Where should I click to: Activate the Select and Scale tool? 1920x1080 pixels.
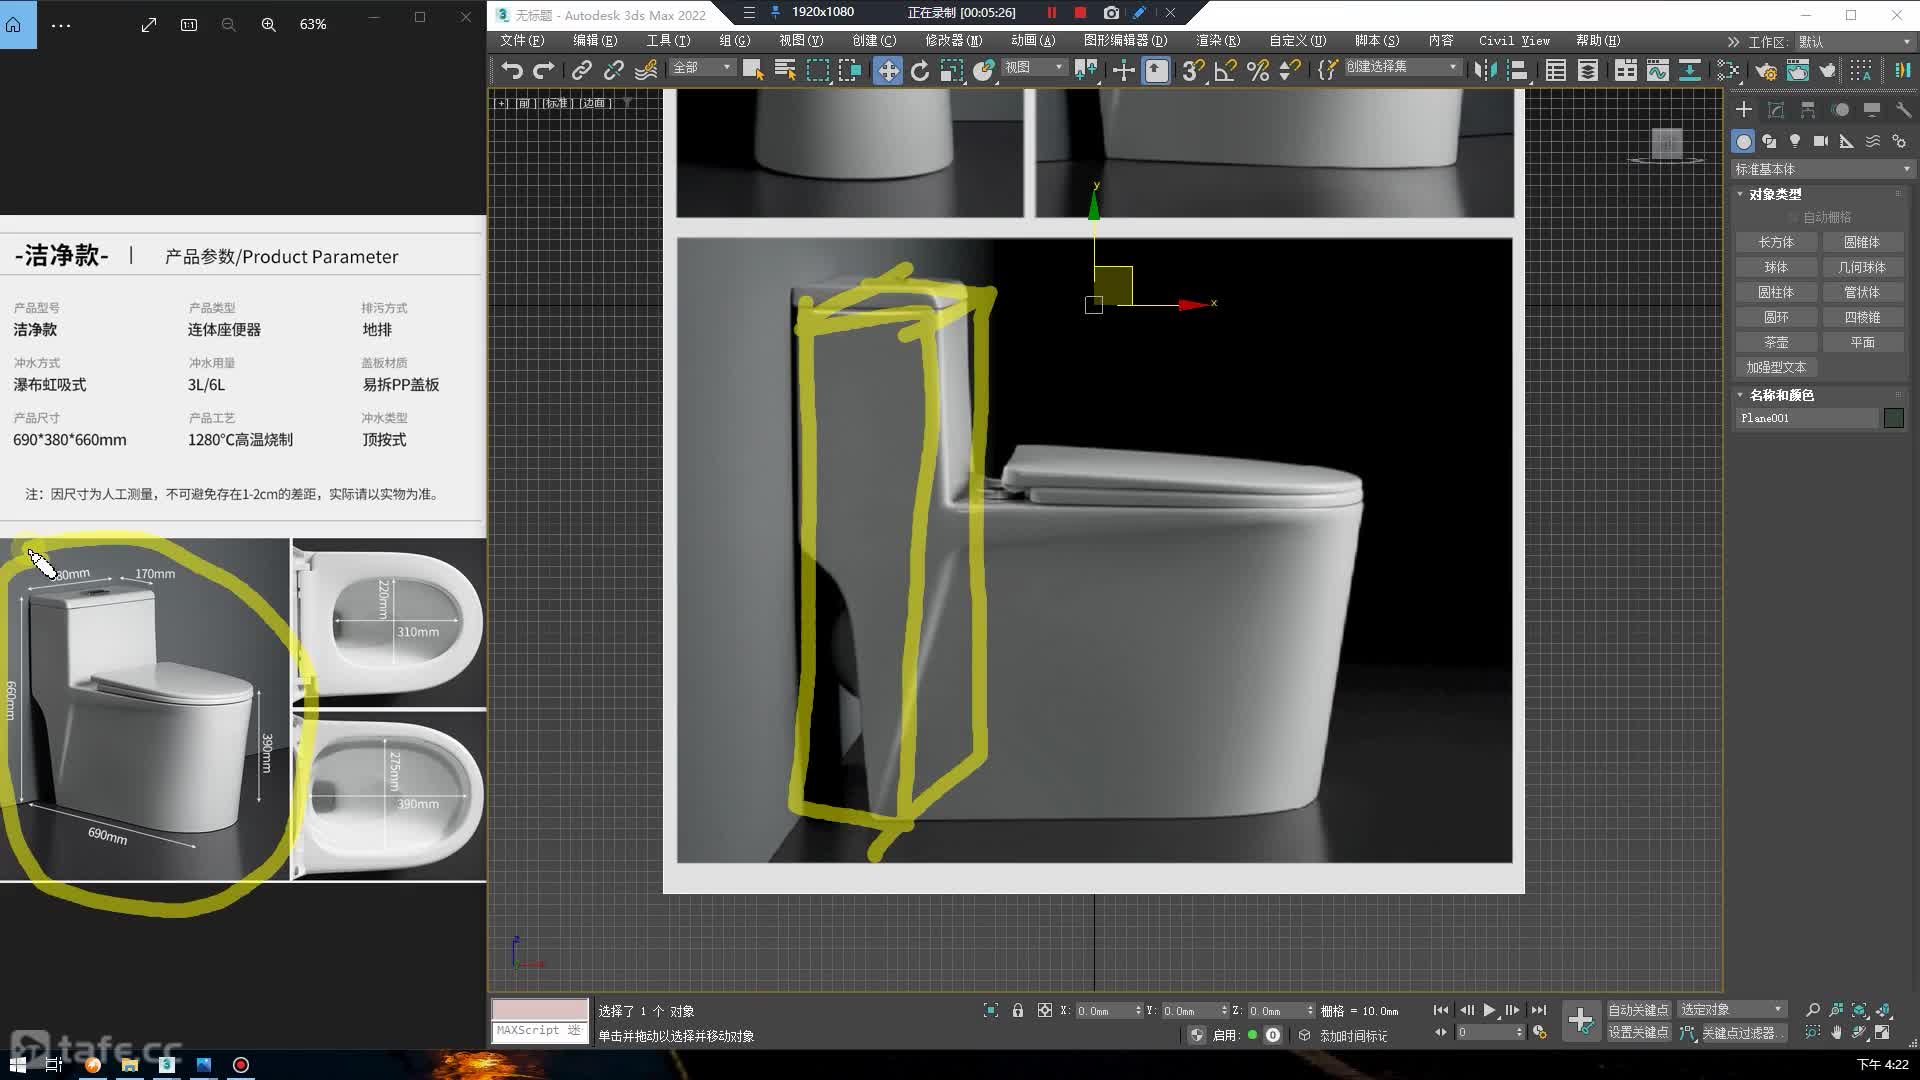click(x=952, y=70)
